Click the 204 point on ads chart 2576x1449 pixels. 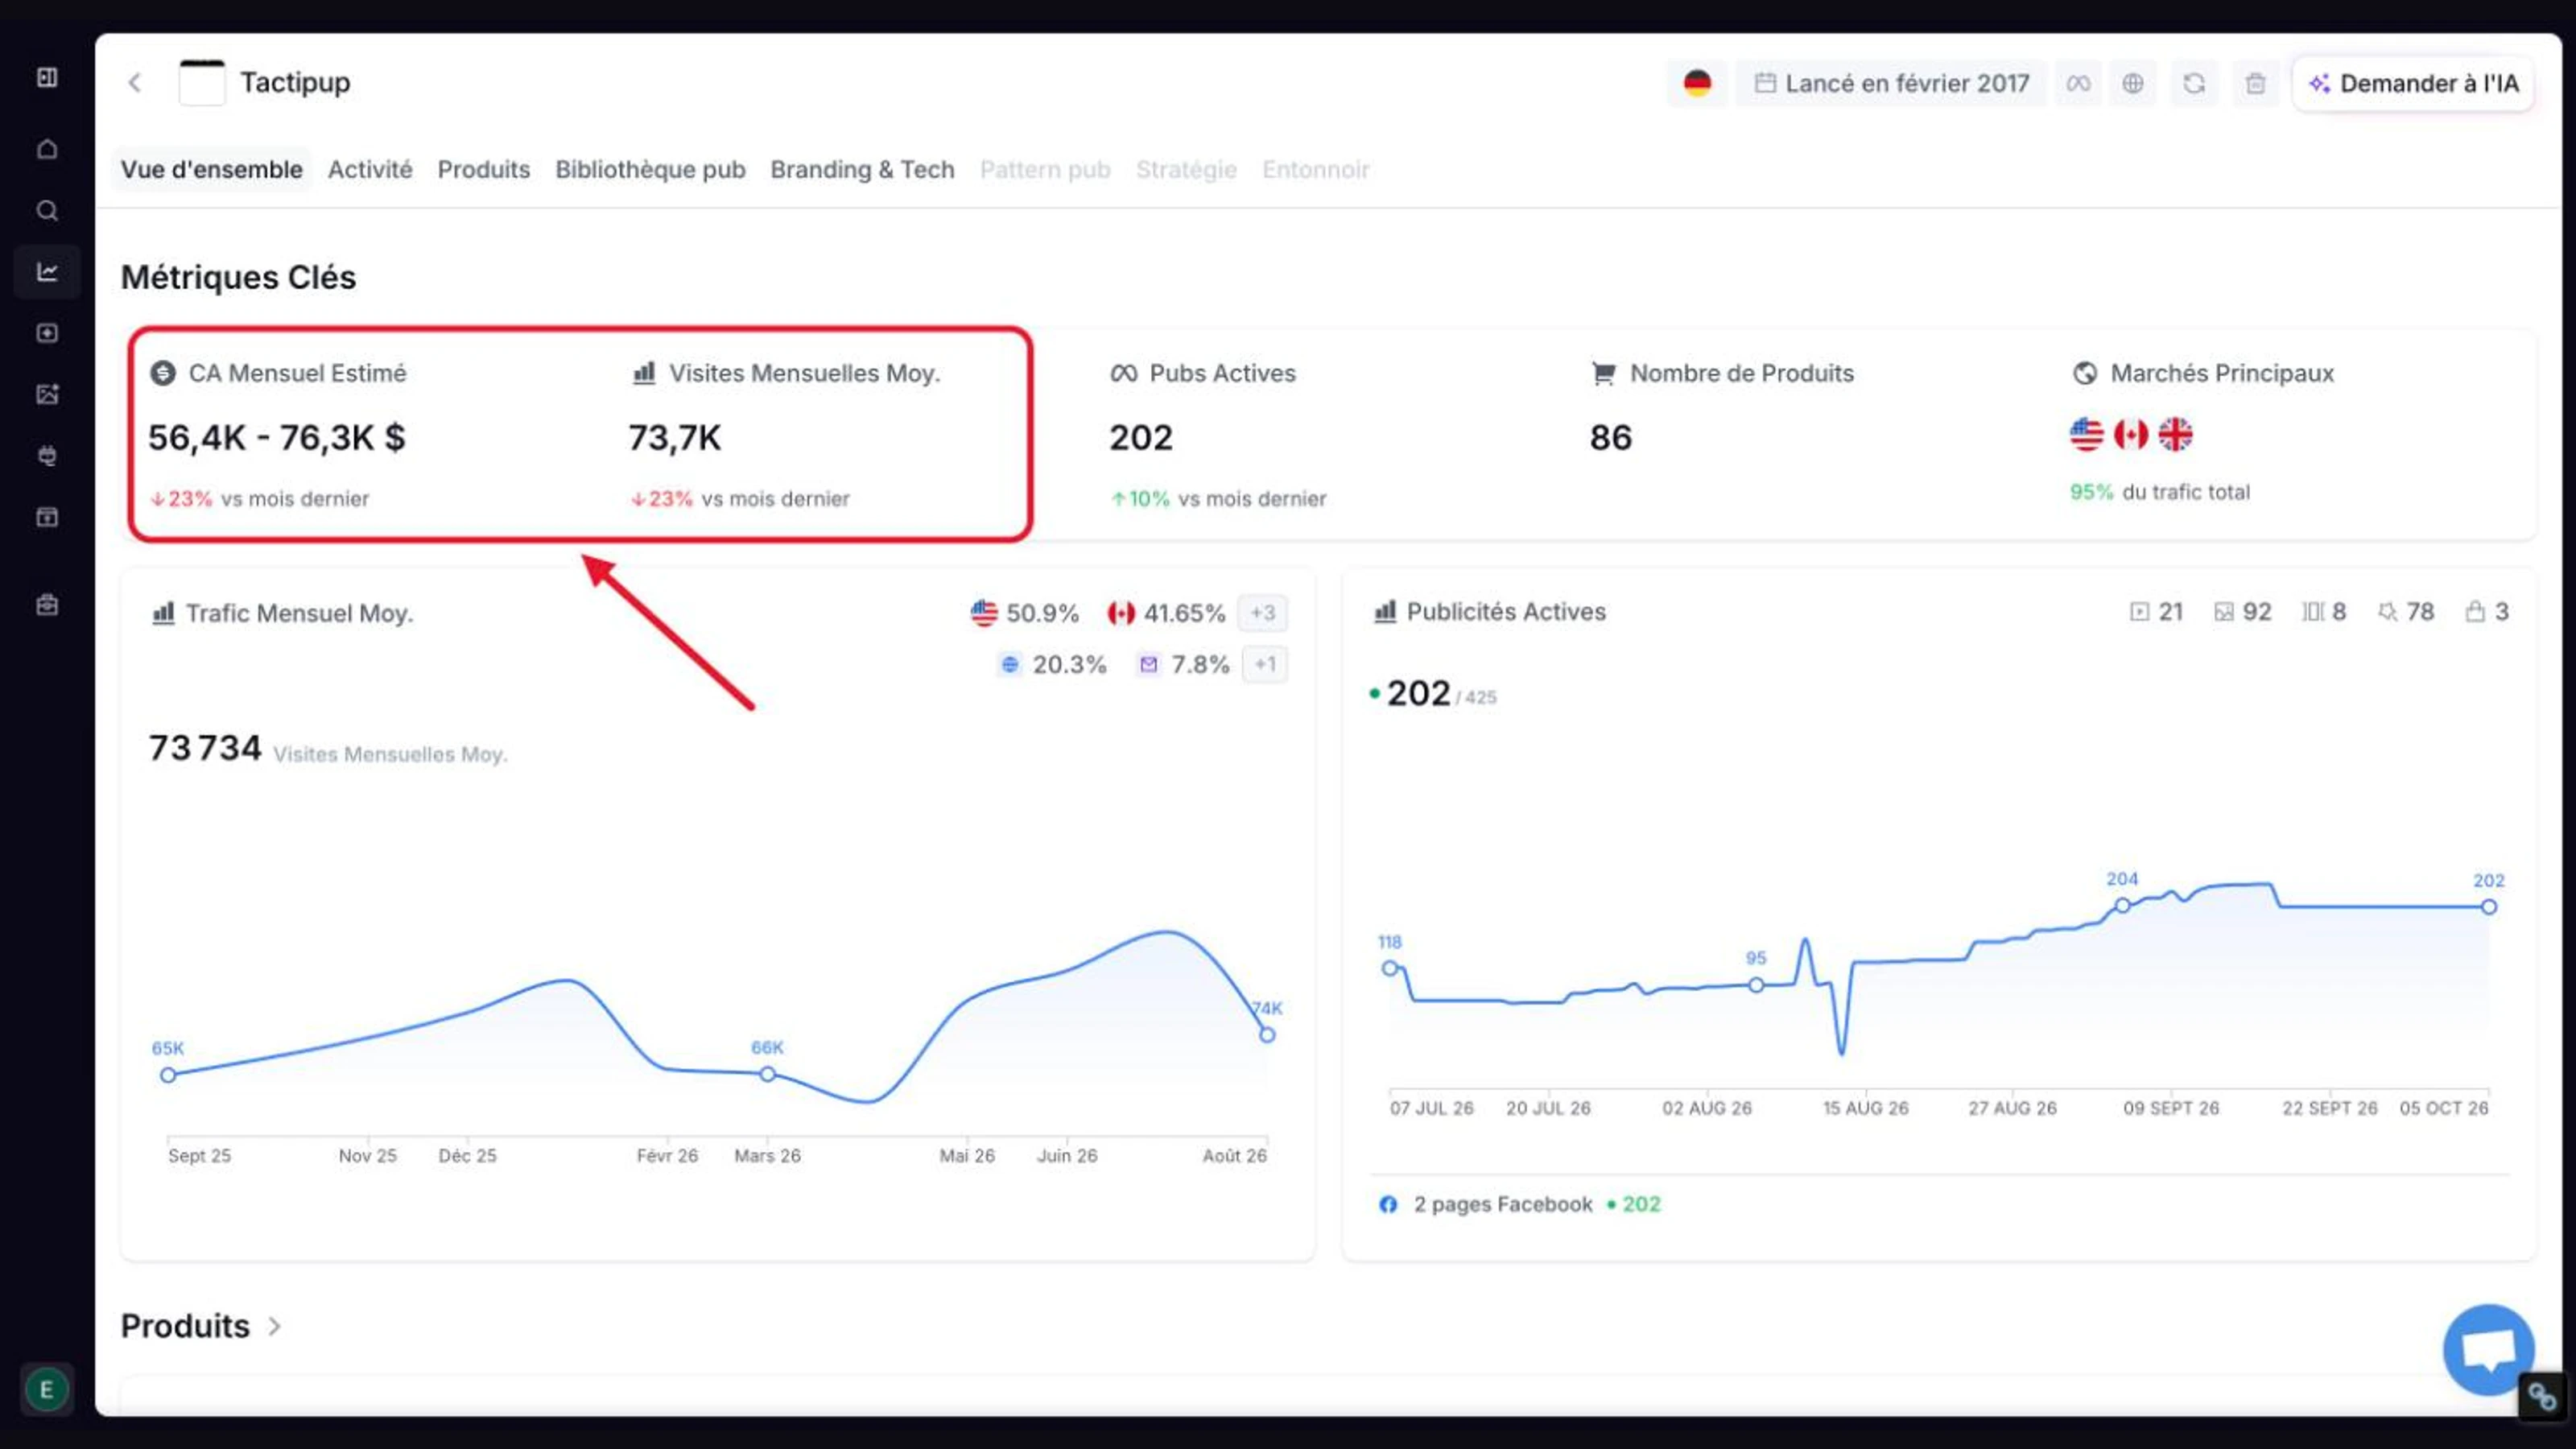(x=2122, y=905)
